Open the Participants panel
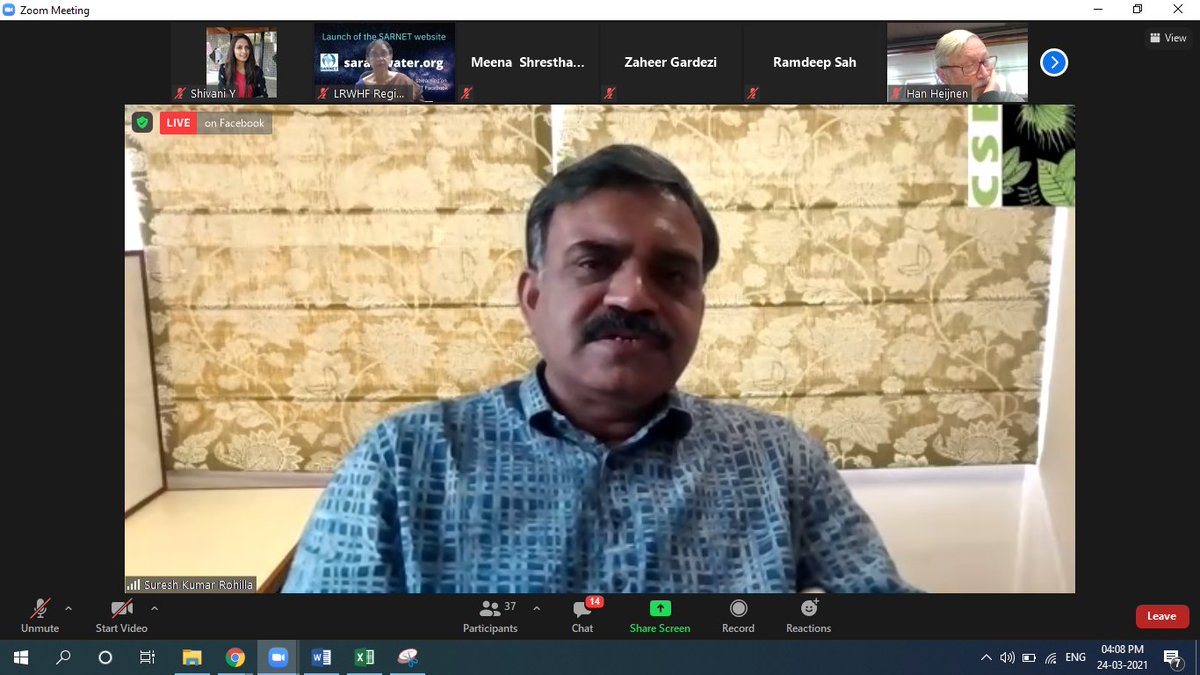This screenshot has height=675, width=1200. 490,615
